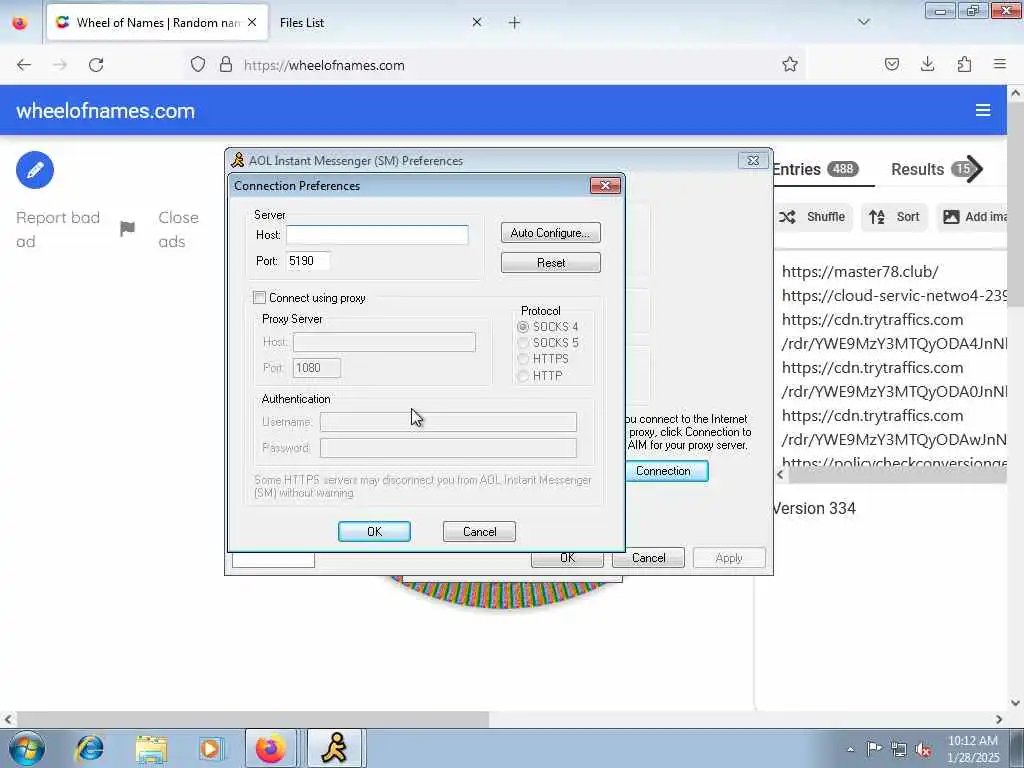This screenshot has width=1024, height=768.
Task: Focus the Server Host input field
Action: click(377, 234)
